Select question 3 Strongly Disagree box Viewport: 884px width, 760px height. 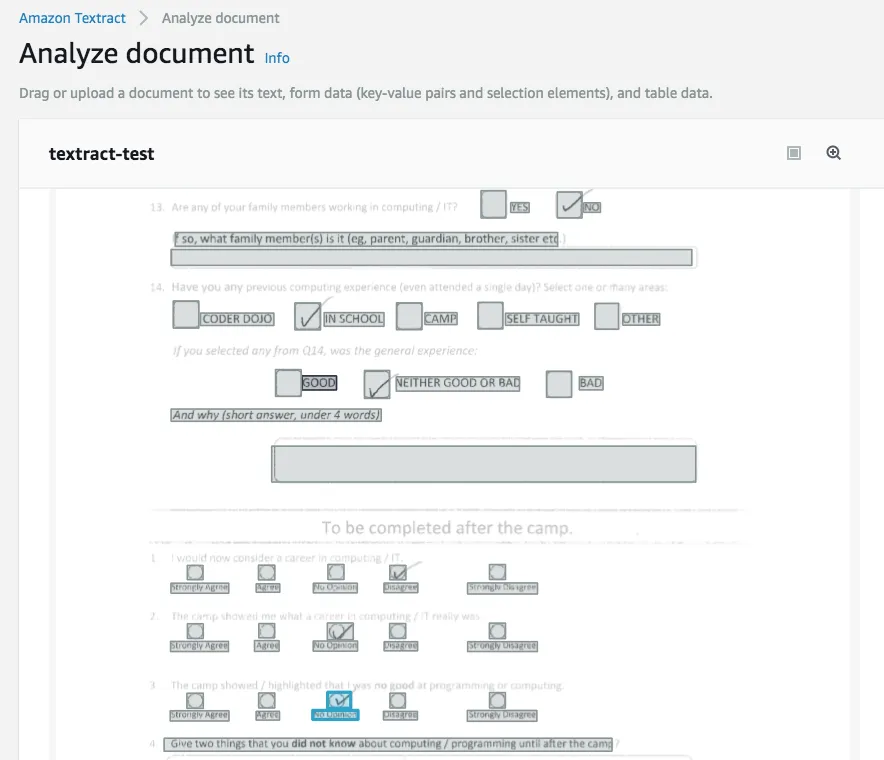[497, 700]
